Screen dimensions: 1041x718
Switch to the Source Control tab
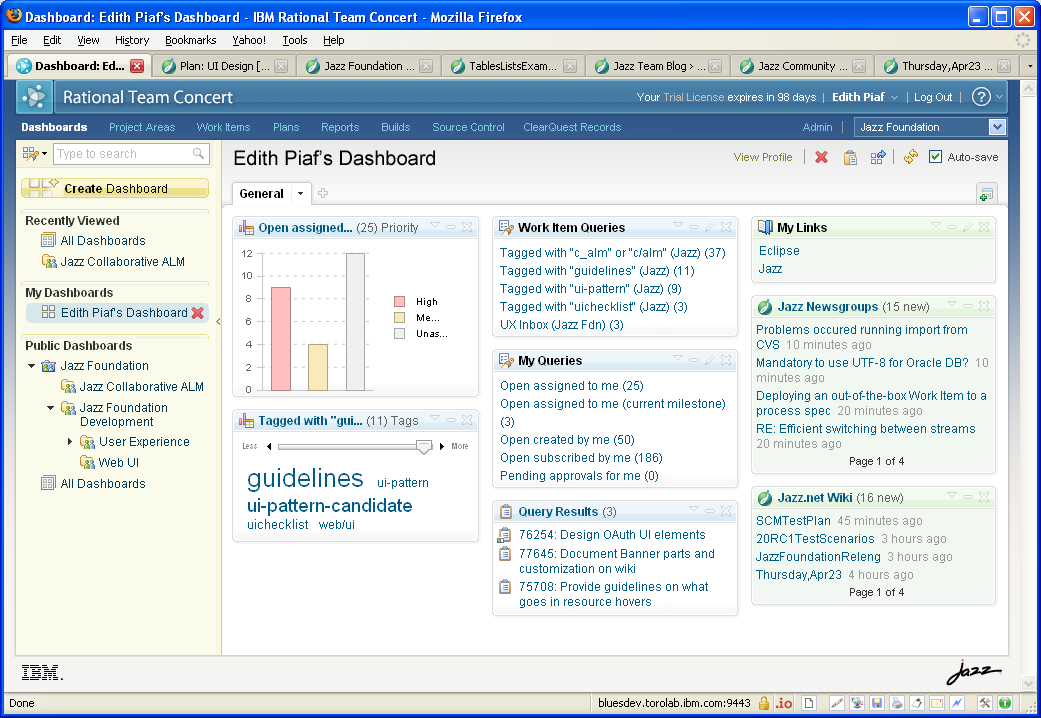point(468,127)
